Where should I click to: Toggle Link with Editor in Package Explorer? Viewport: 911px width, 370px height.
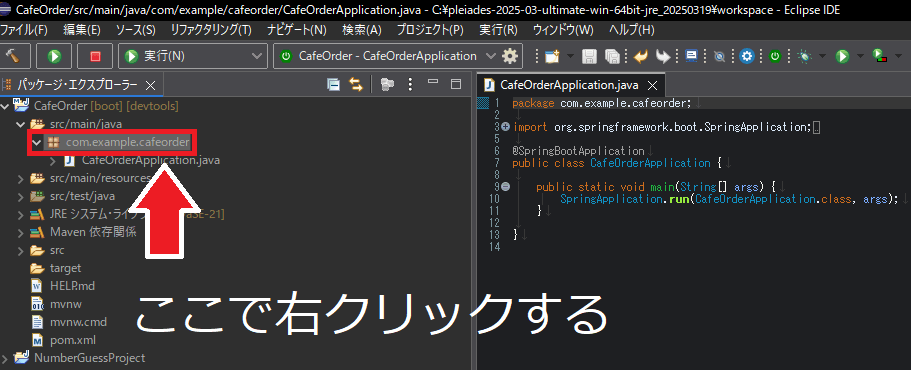355,85
